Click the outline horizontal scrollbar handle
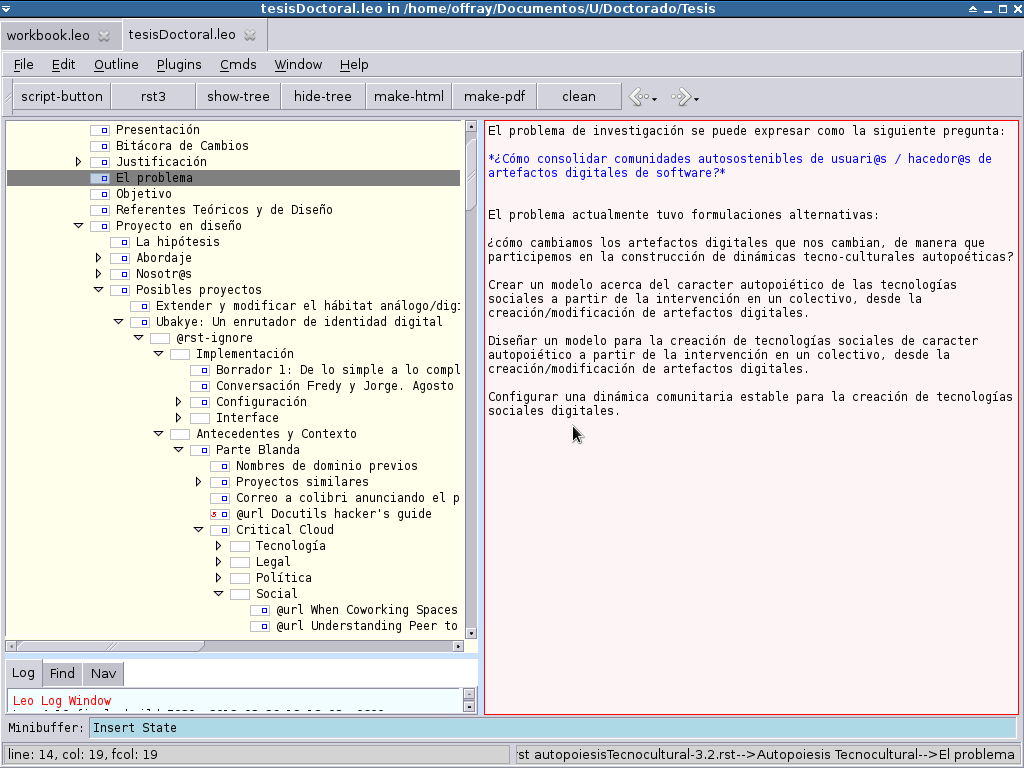This screenshot has width=1024, height=768. [110, 646]
